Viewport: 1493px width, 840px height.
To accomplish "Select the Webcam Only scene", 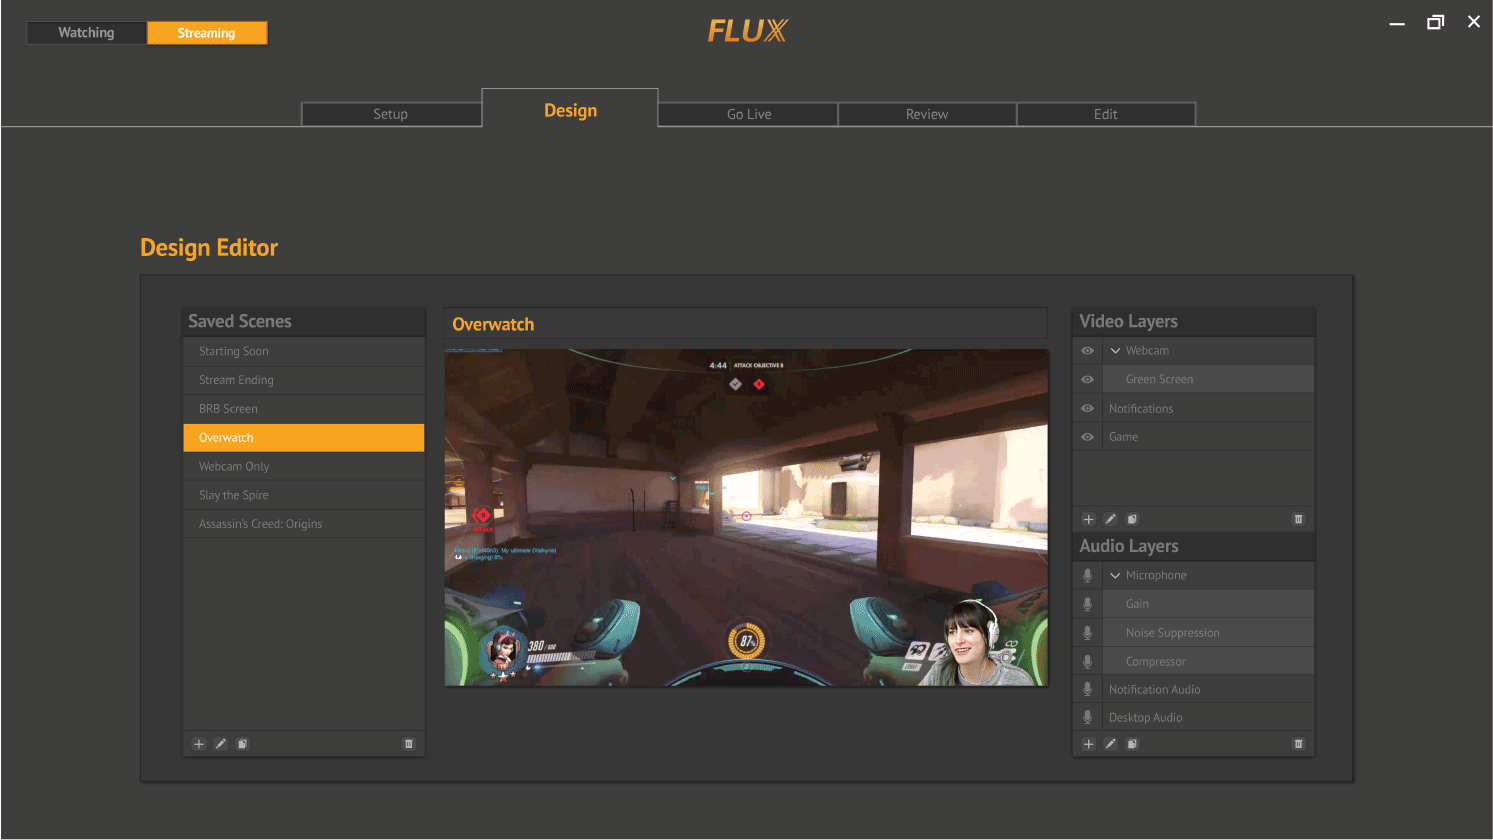I will 304,467.
